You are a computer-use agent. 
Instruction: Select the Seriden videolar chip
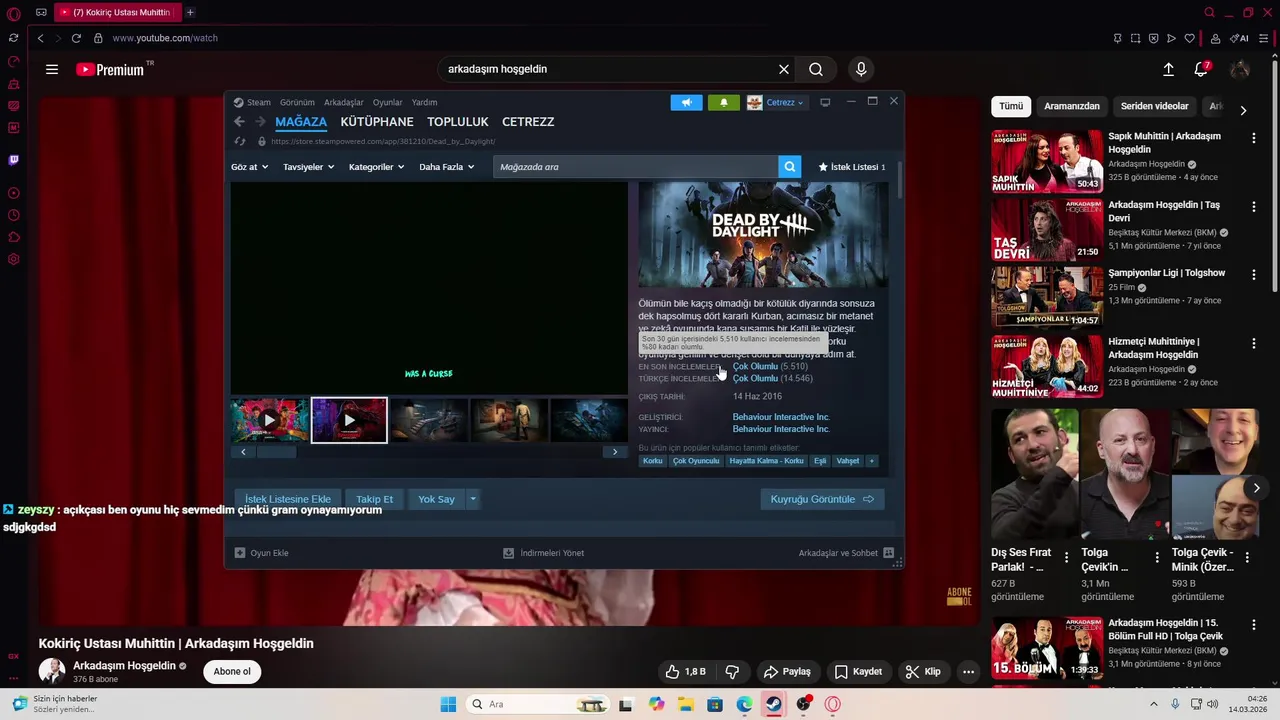click(x=1155, y=106)
